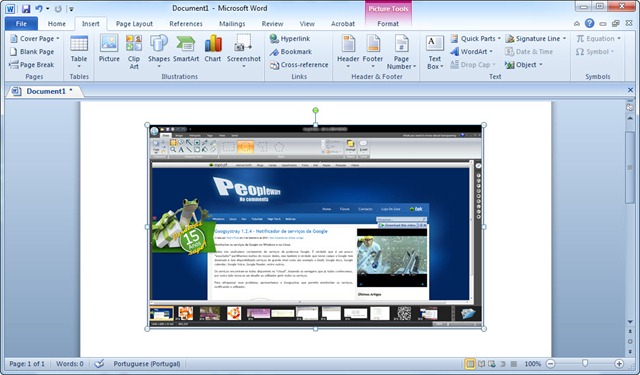Open the File tab

tap(21, 24)
